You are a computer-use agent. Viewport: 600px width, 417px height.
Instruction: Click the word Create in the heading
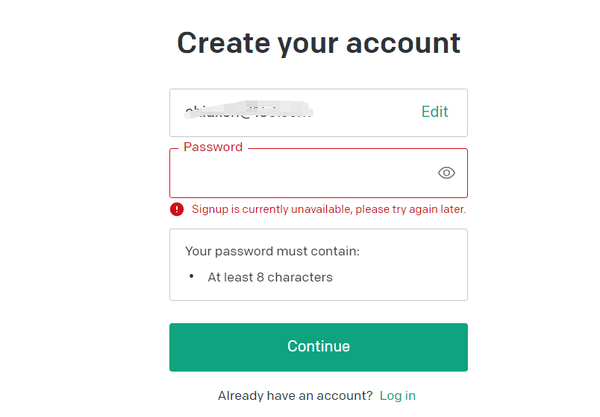pyautogui.click(x=226, y=43)
